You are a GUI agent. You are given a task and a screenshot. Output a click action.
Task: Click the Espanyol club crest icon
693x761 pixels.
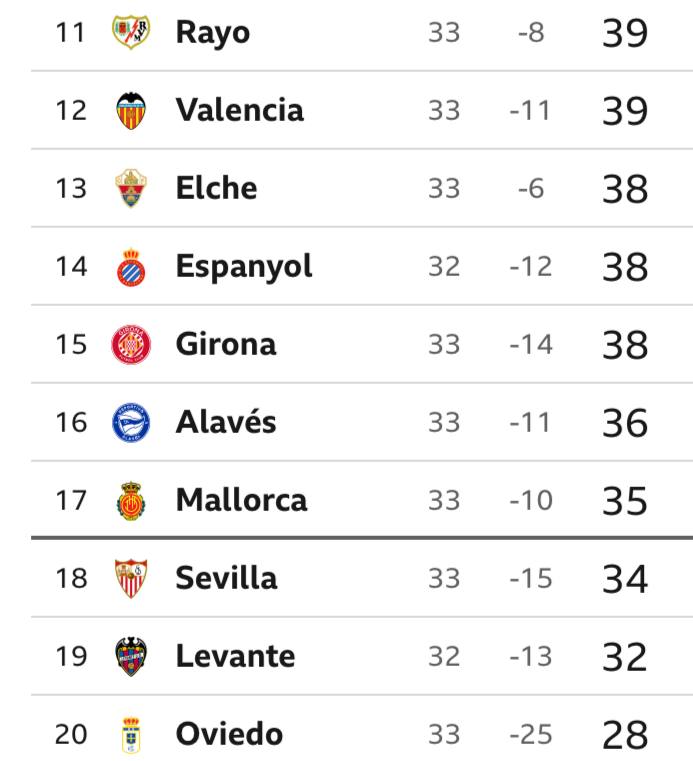131,267
